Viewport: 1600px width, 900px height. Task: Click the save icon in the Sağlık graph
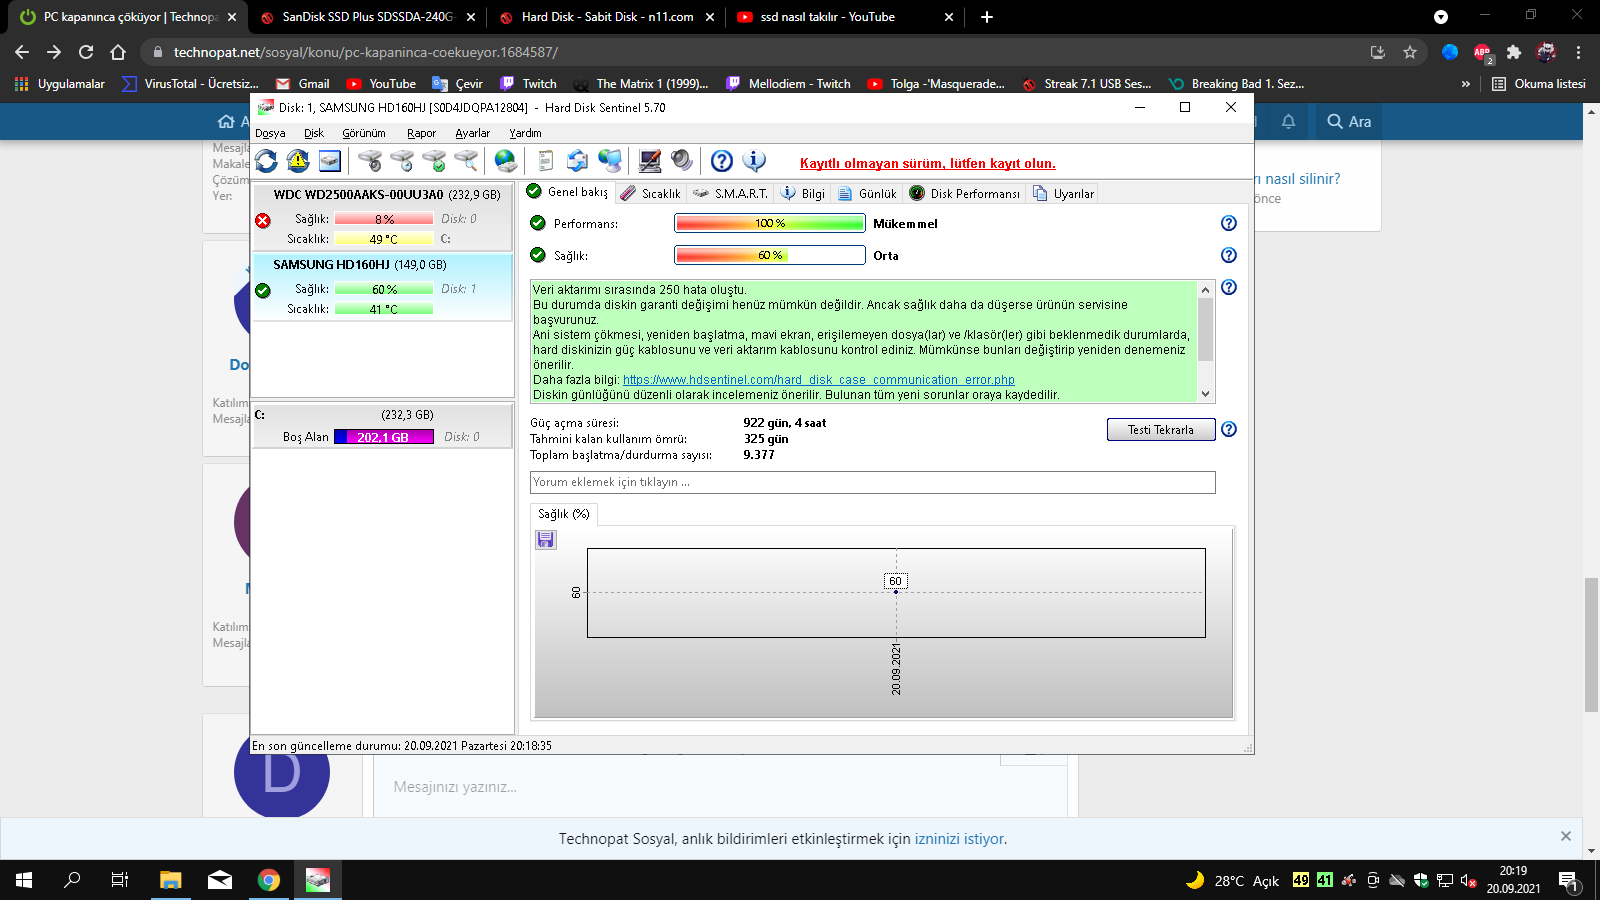point(546,540)
